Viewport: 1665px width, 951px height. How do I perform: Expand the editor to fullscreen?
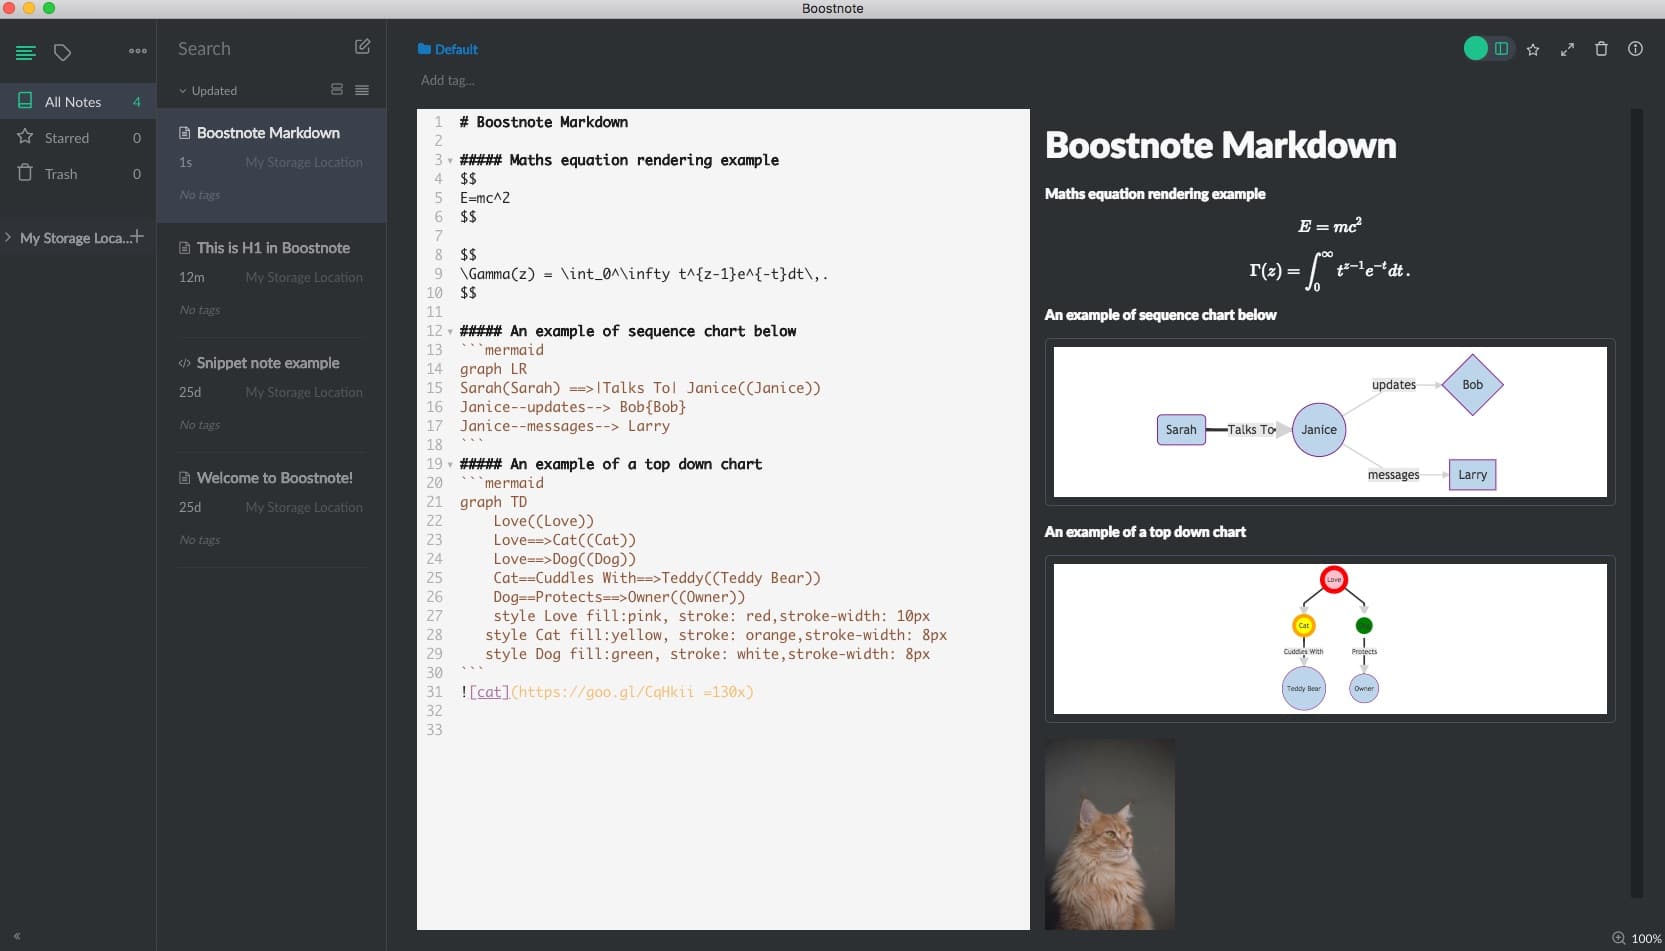coord(1567,49)
